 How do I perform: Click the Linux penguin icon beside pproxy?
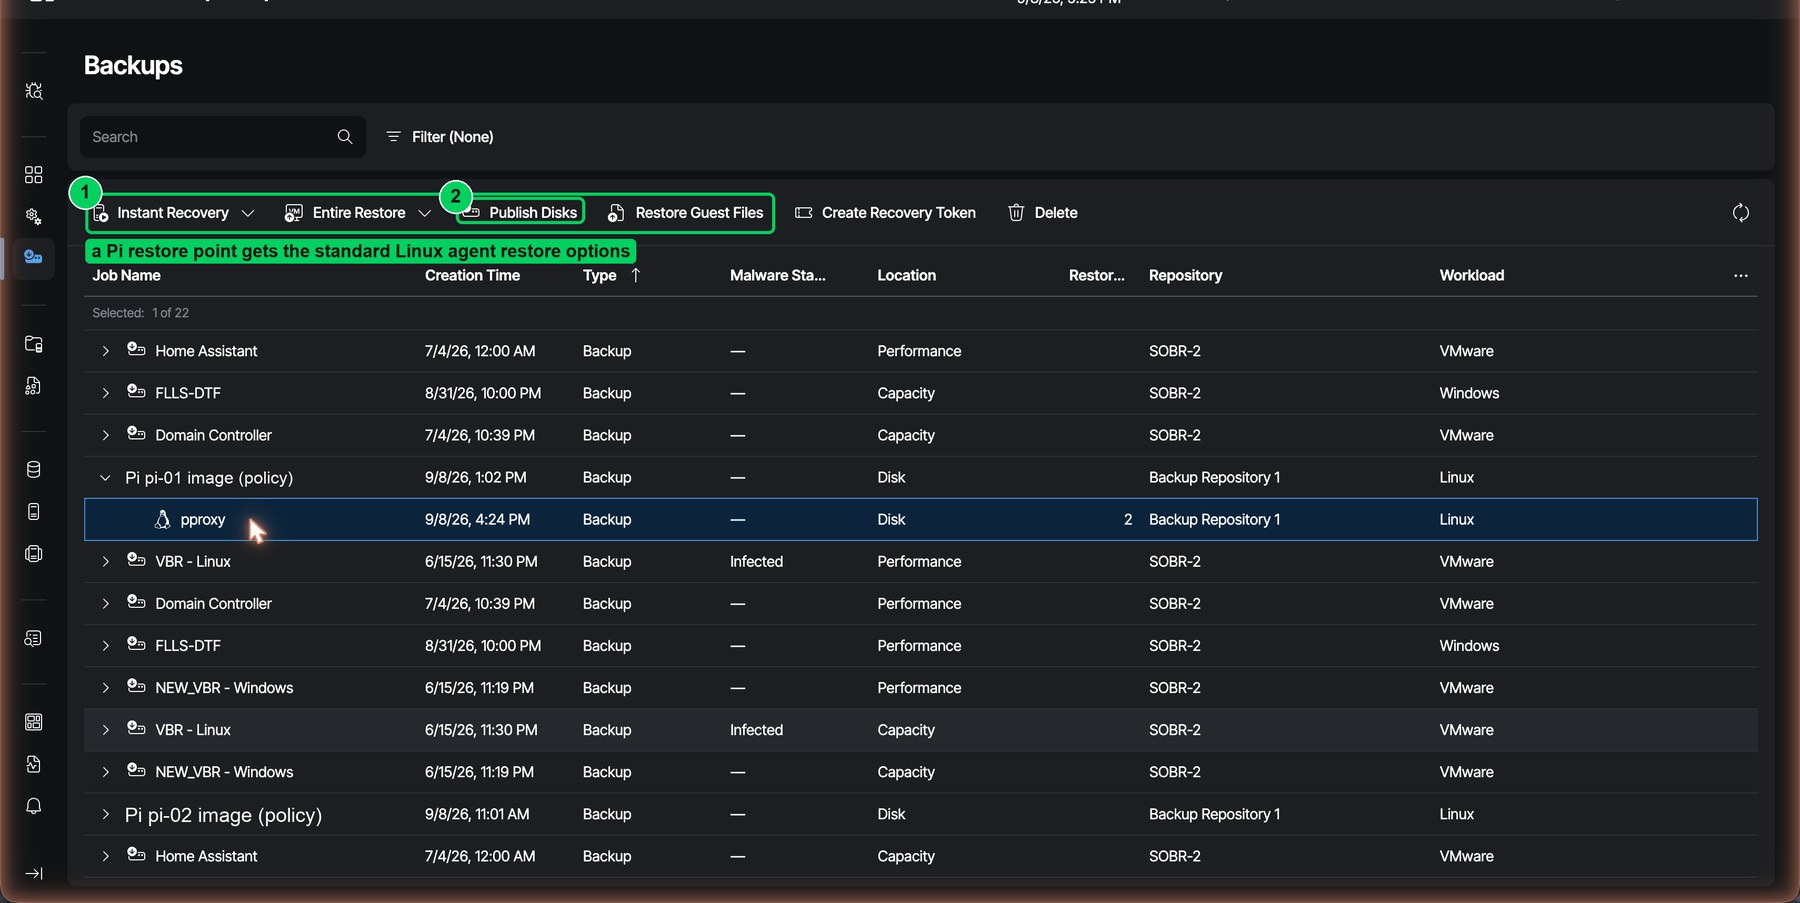coord(162,519)
